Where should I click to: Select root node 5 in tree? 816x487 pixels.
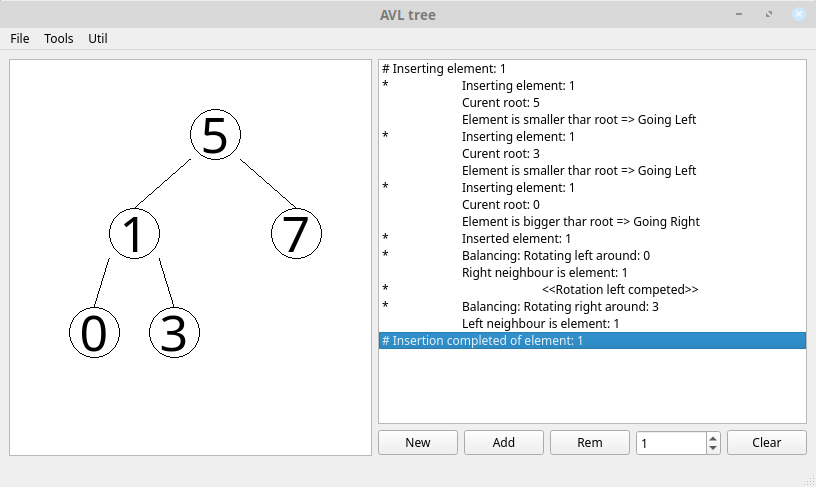(215, 135)
